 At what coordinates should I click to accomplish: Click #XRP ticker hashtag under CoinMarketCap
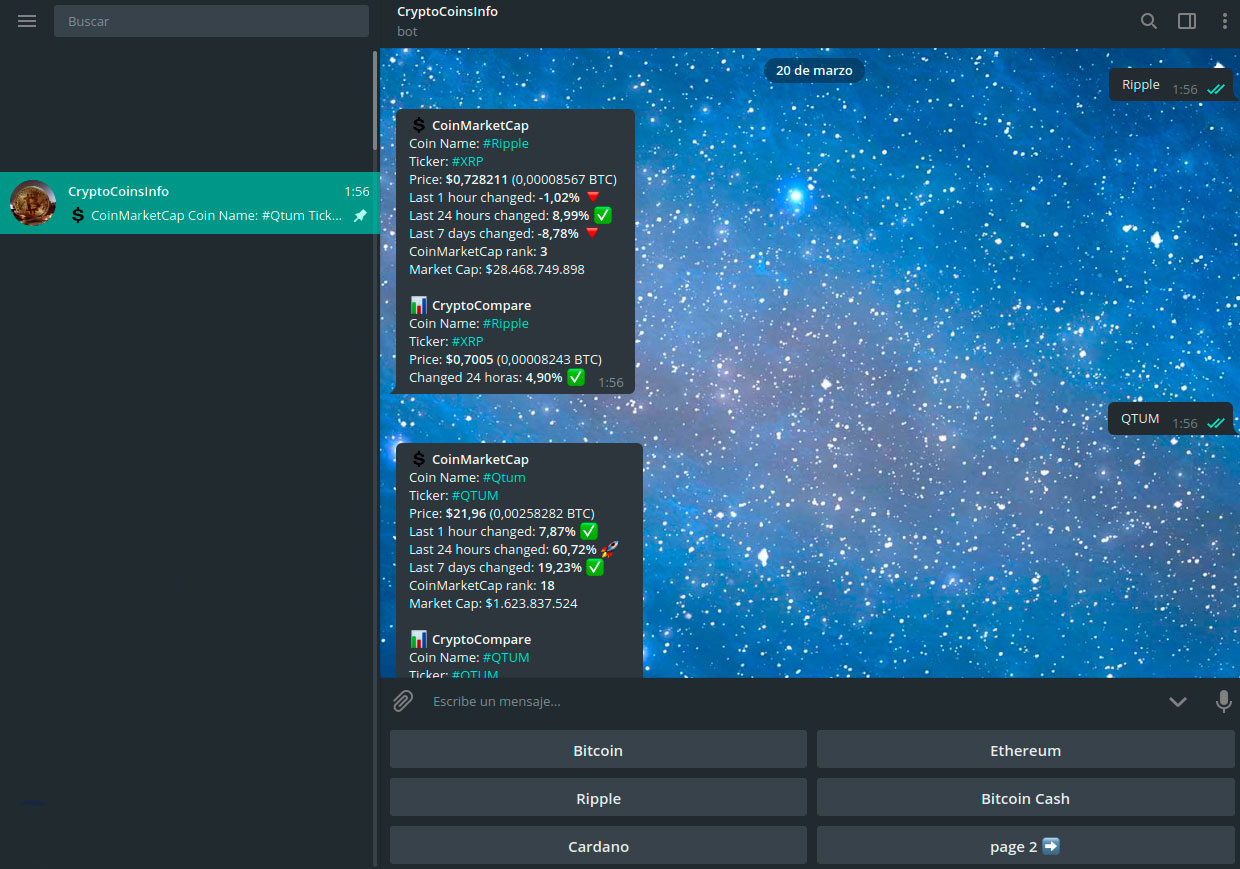tap(467, 162)
